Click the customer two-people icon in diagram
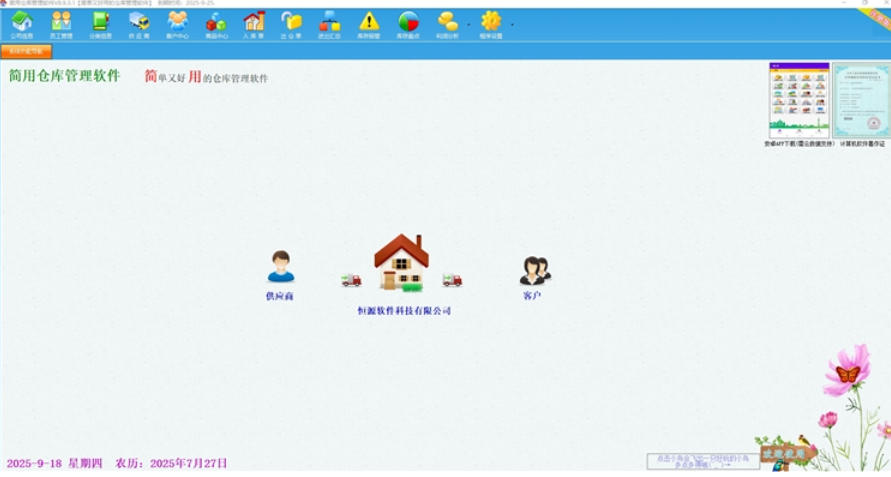 coord(535,271)
